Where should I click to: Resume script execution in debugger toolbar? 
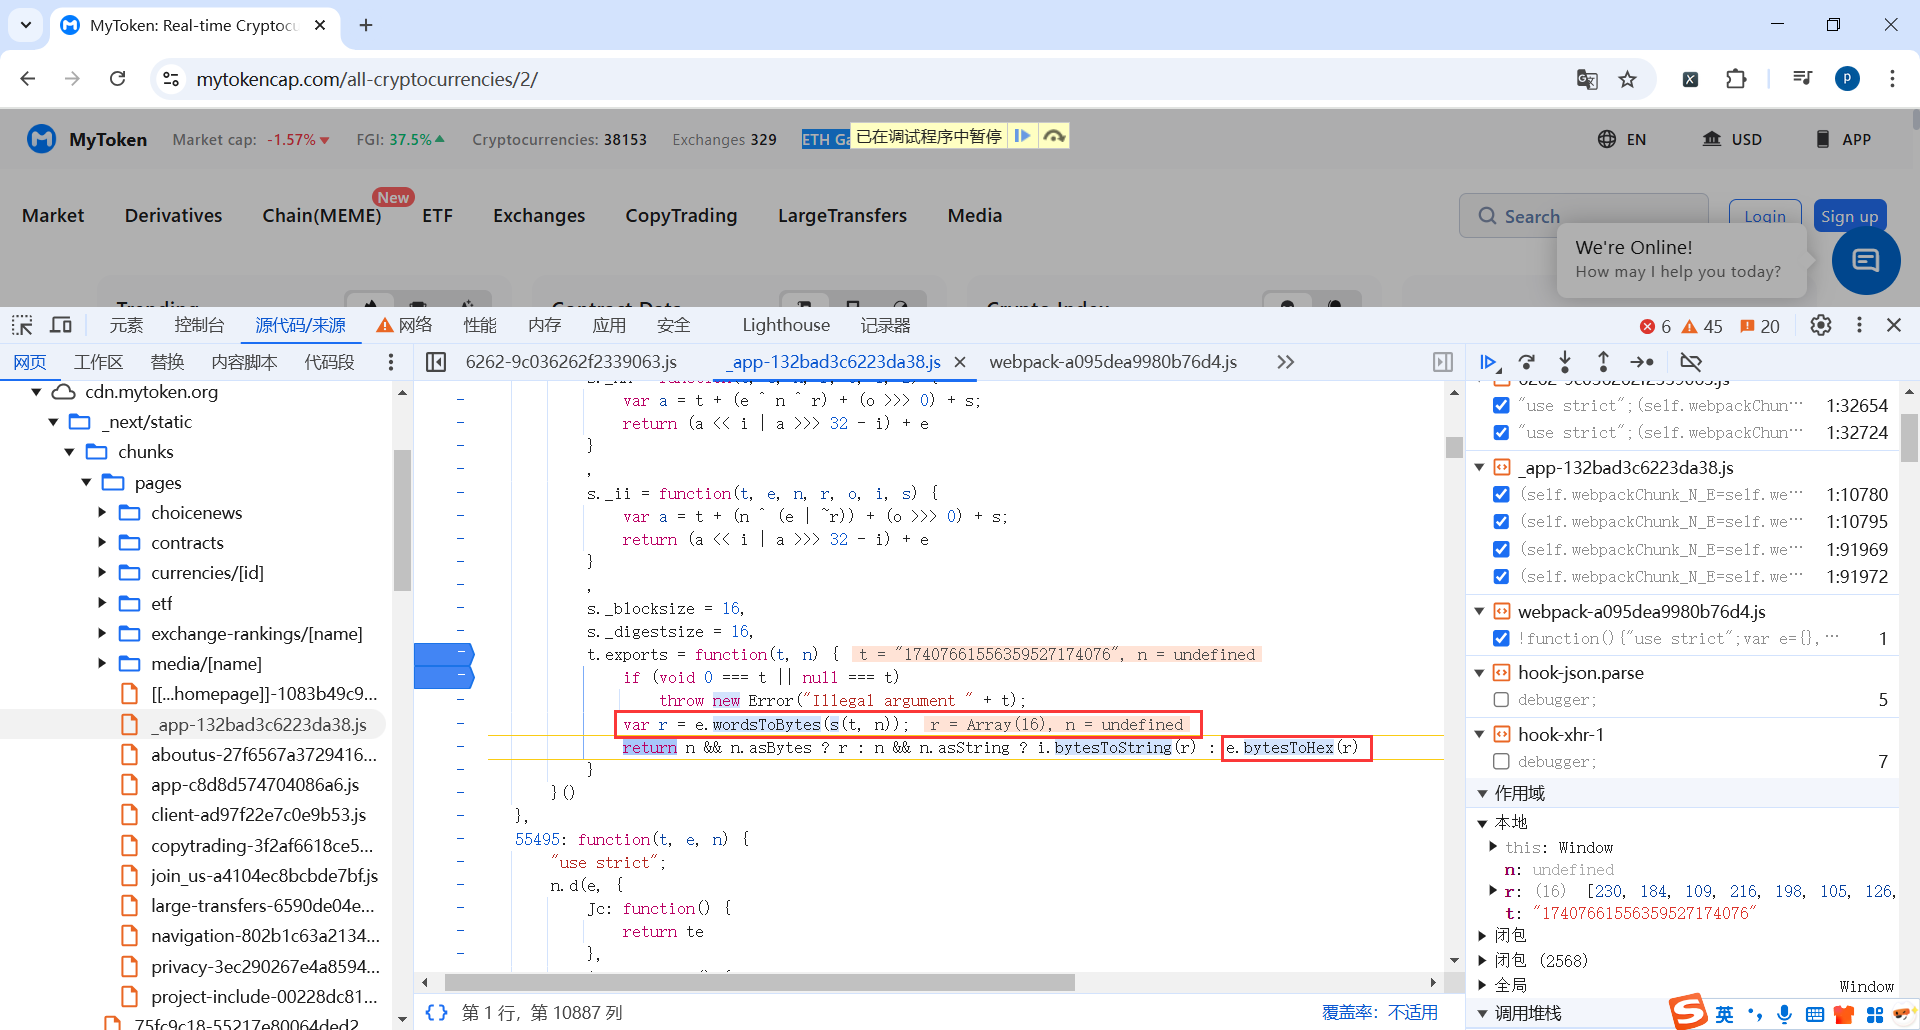1488,362
